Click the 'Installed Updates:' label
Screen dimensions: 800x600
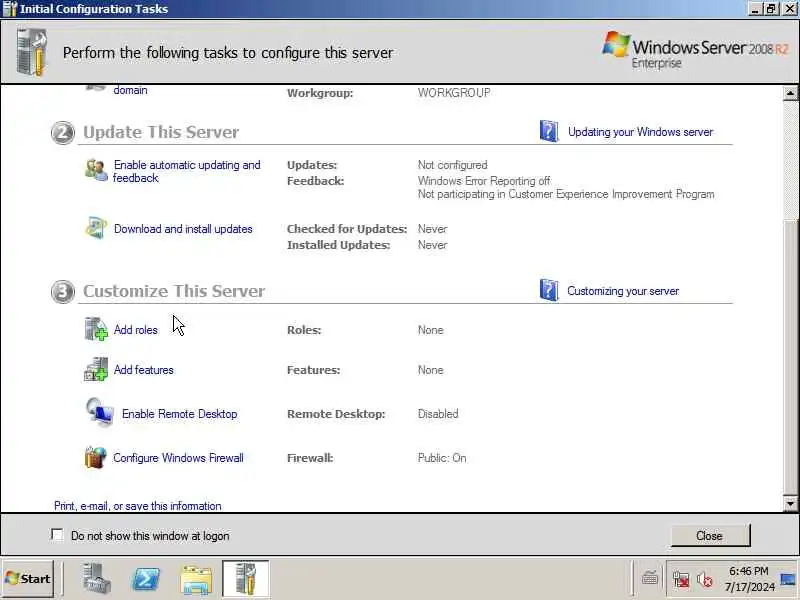(x=338, y=245)
